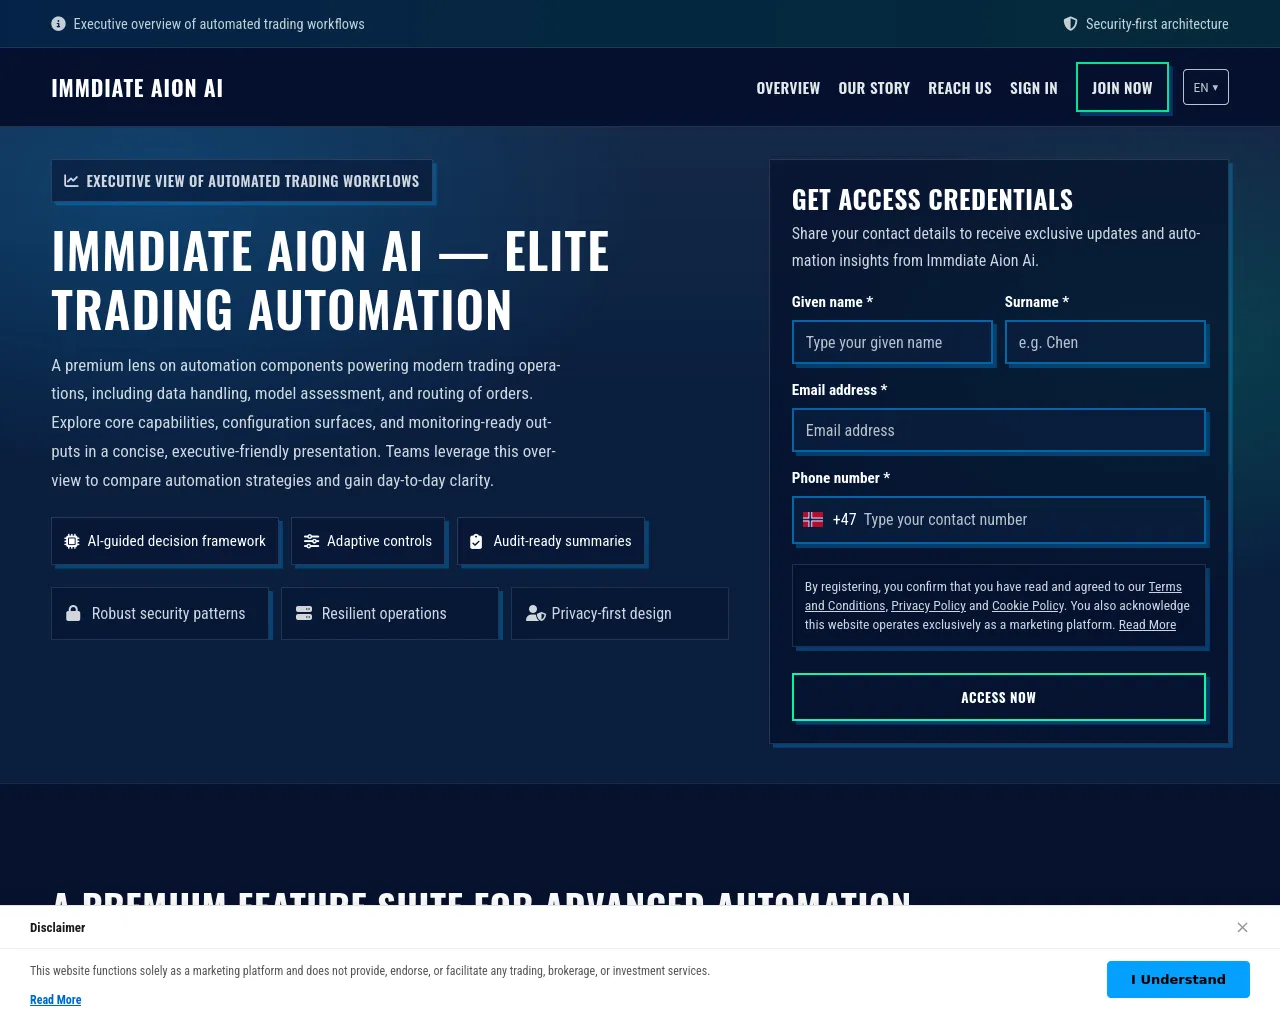The width and height of the screenshot is (1280, 1024).
Task: Click the info icon in top banner
Action: pos(58,24)
